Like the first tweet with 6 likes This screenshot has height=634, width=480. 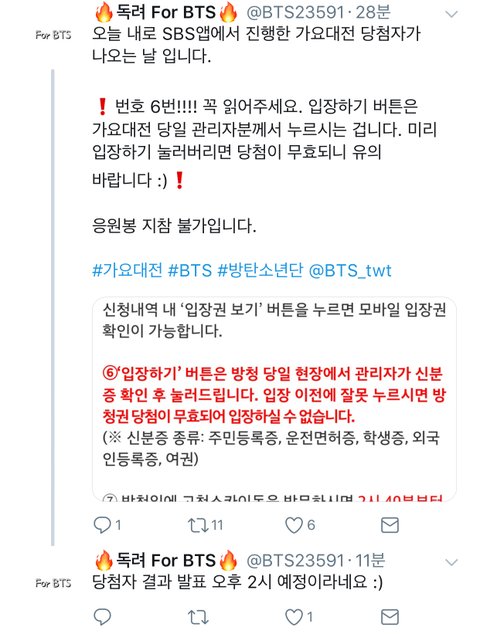(x=294, y=525)
